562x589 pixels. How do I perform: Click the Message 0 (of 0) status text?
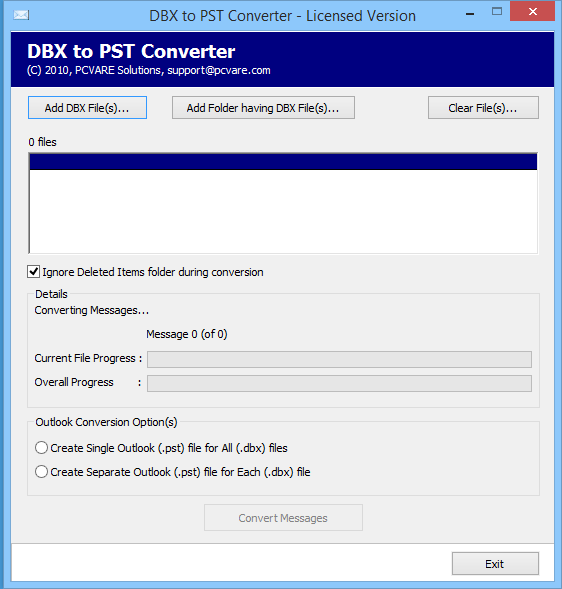click(x=187, y=334)
